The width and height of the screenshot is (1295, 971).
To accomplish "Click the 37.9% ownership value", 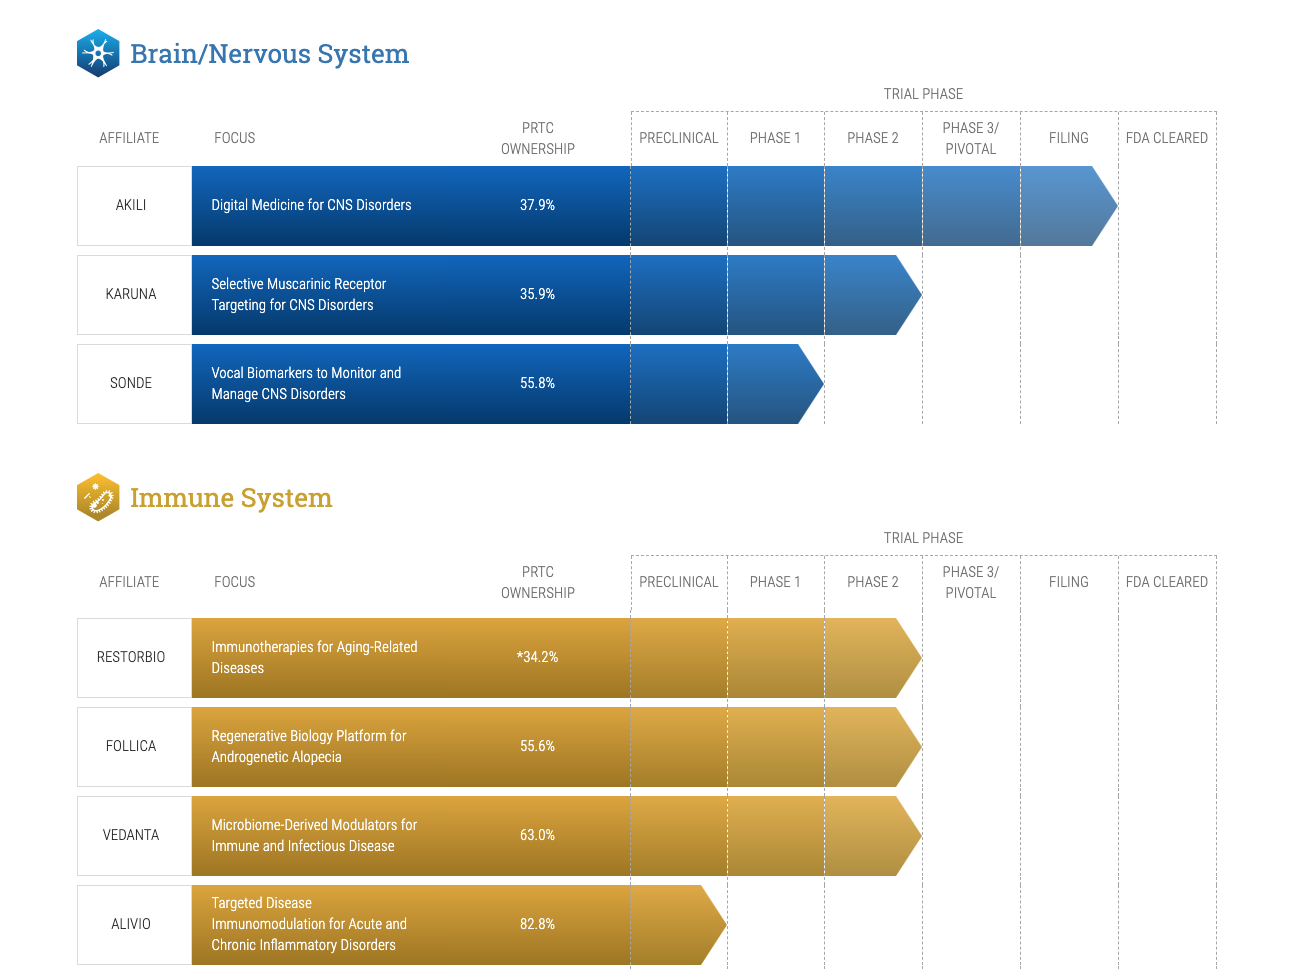I will point(537,205).
